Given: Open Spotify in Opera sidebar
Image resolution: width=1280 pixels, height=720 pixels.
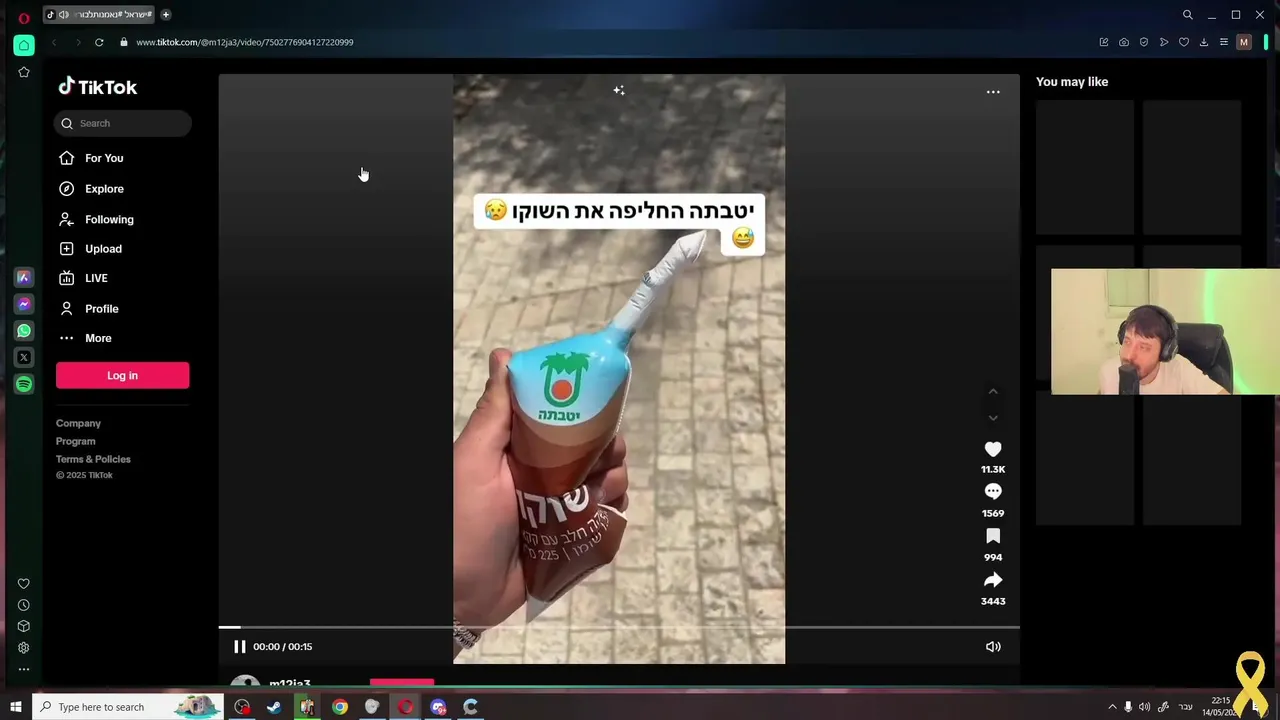Looking at the screenshot, I should tap(24, 384).
